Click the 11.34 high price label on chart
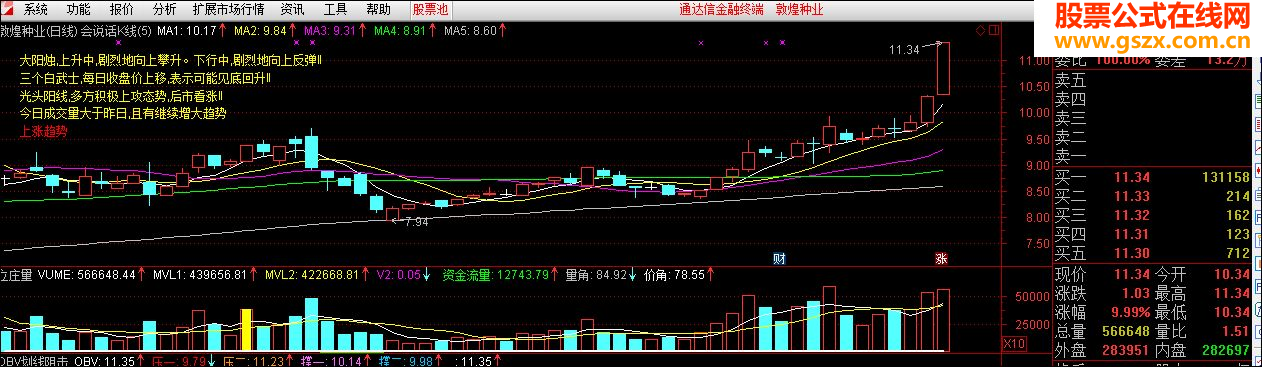The width and height of the screenshot is (1262, 367). pyautogui.click(x=903, y=49)
